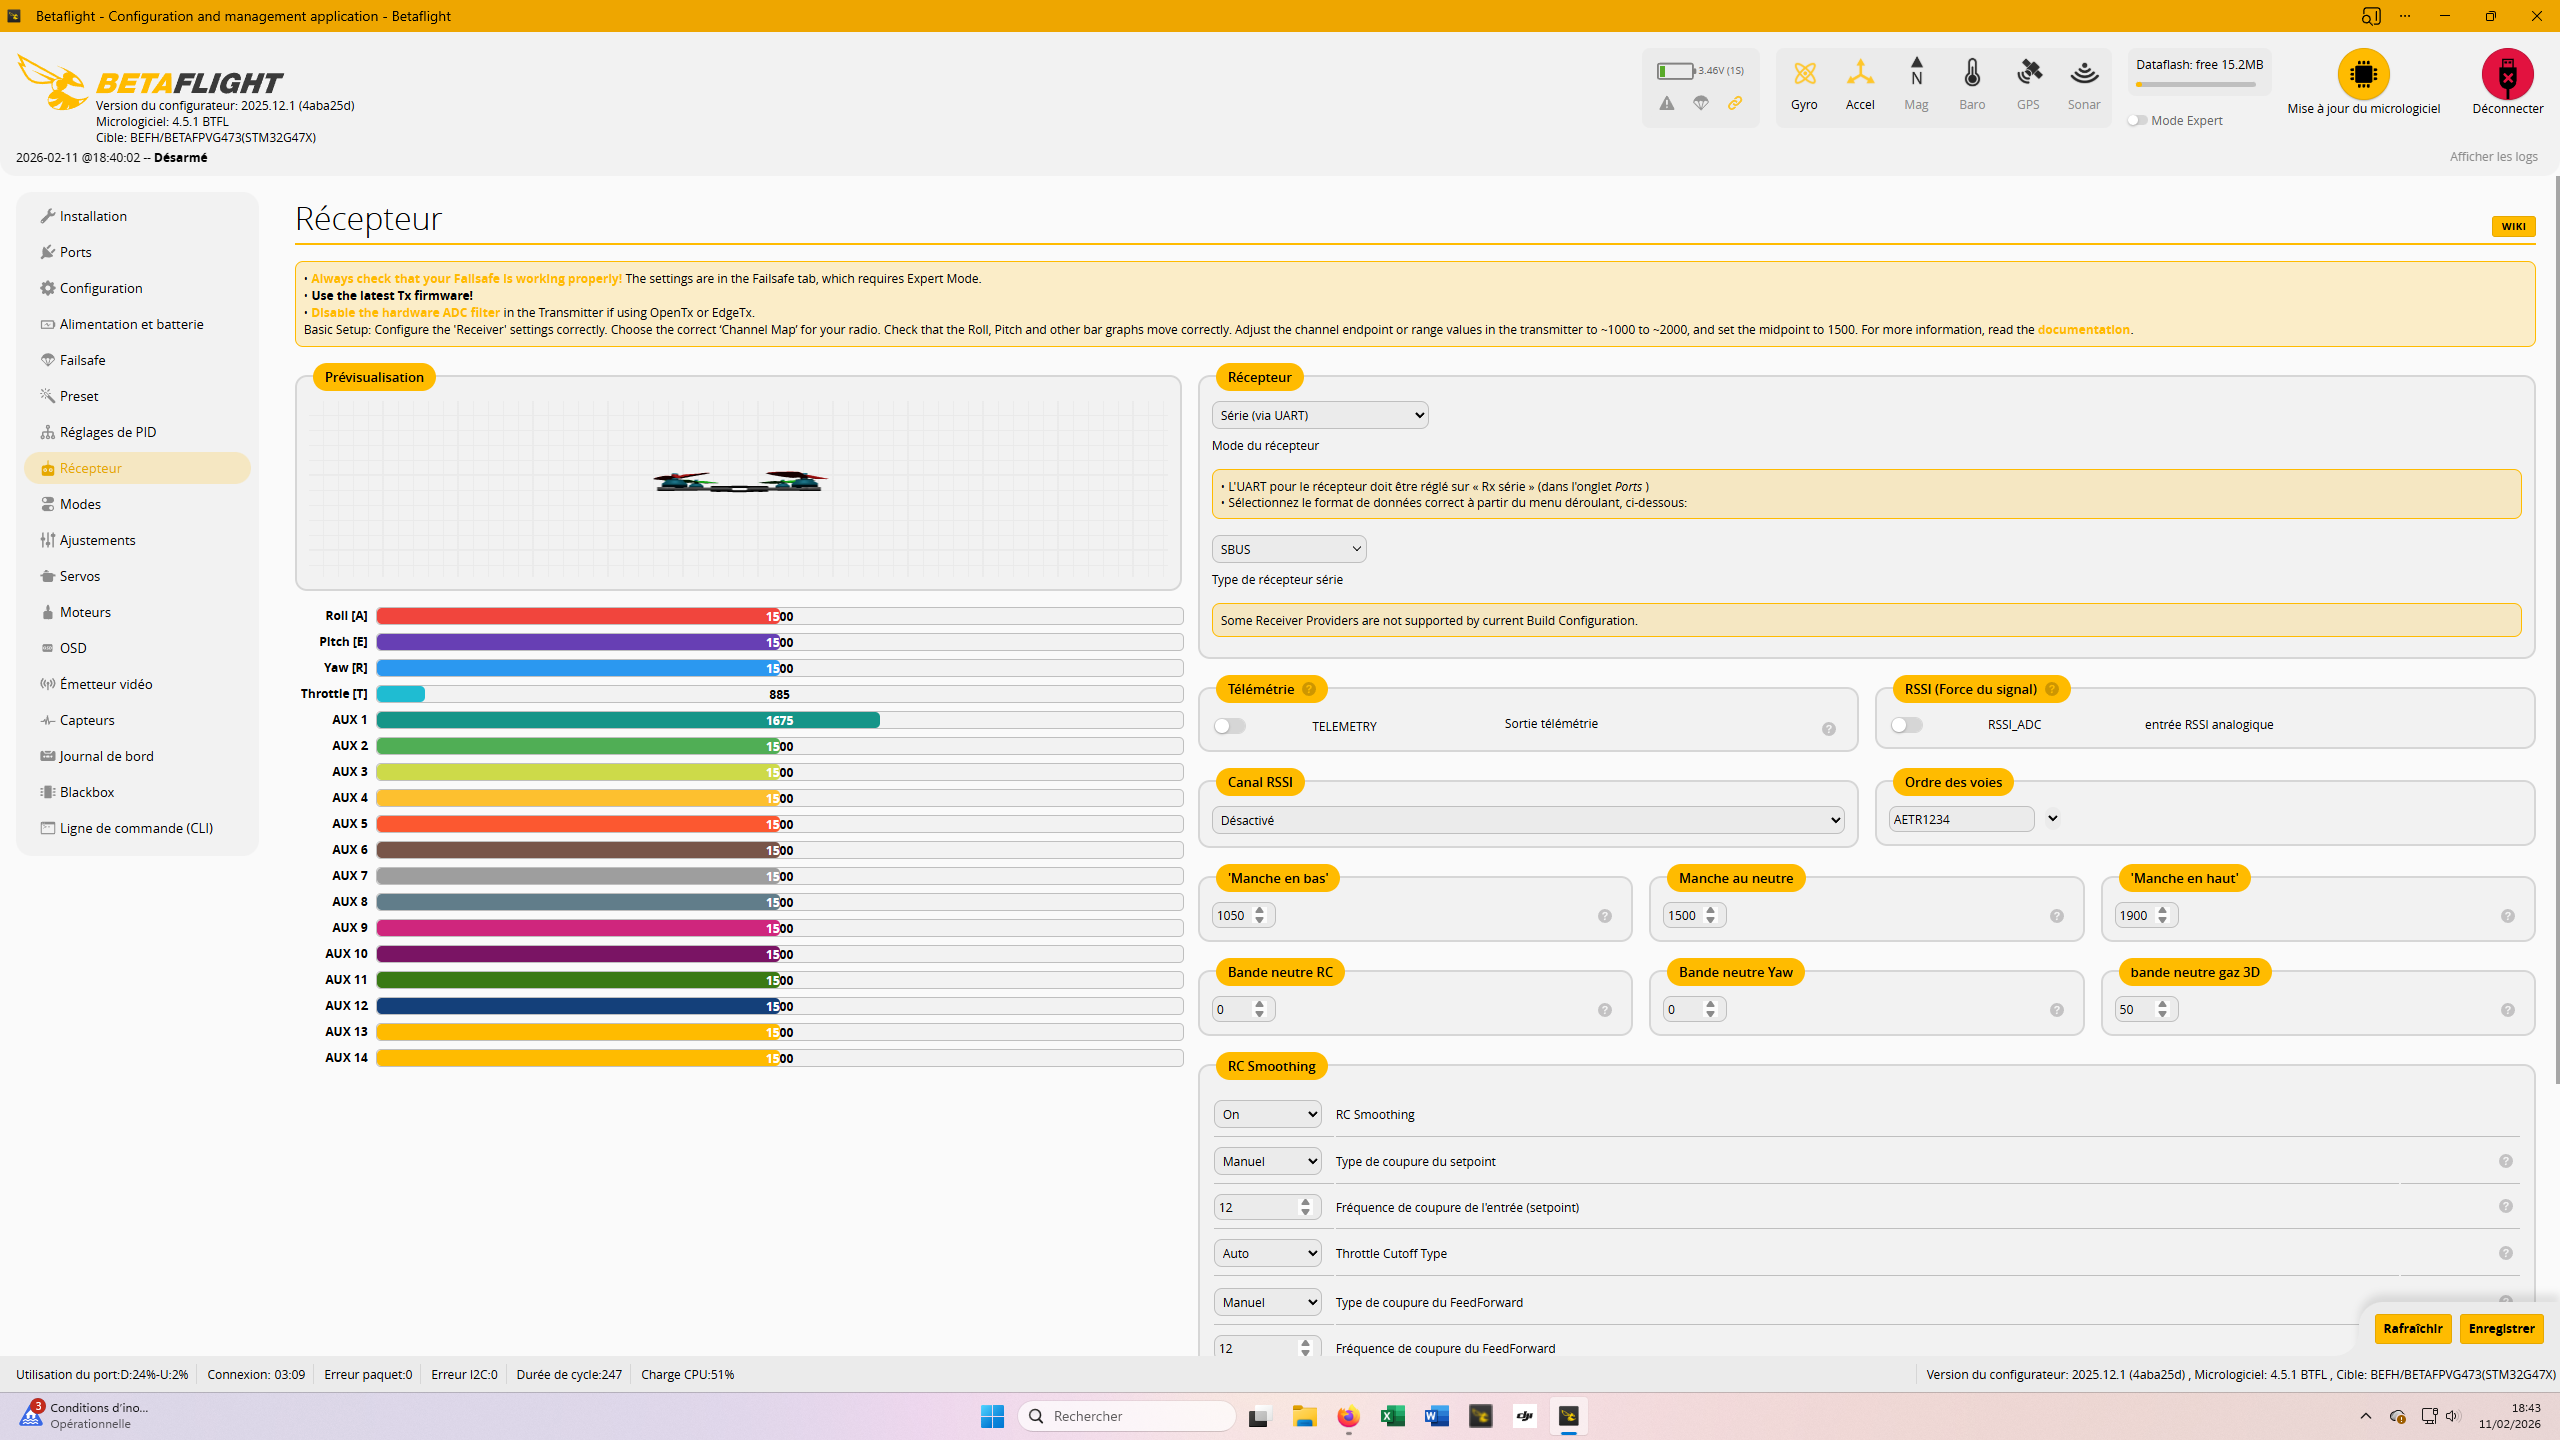Screen dimensions: 2560x1440
Task: Click the firmware update chip icon
Action: (2363, 74)
